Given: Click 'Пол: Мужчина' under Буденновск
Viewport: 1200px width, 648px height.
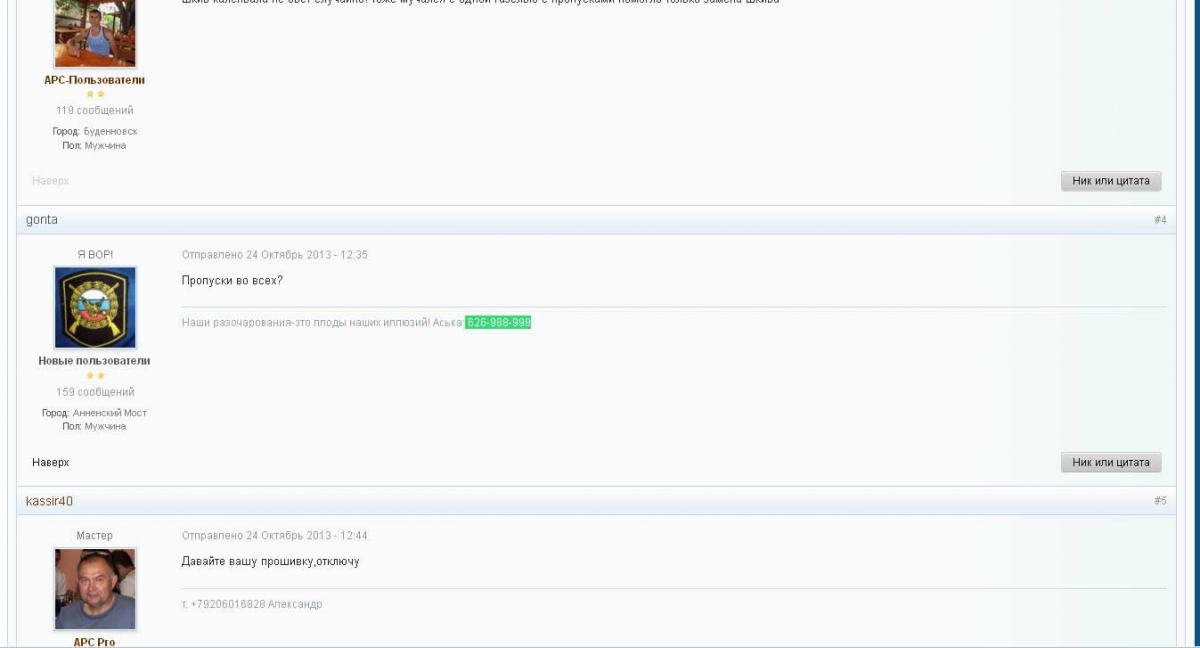Looking at the screenshot, I should 95,145.
